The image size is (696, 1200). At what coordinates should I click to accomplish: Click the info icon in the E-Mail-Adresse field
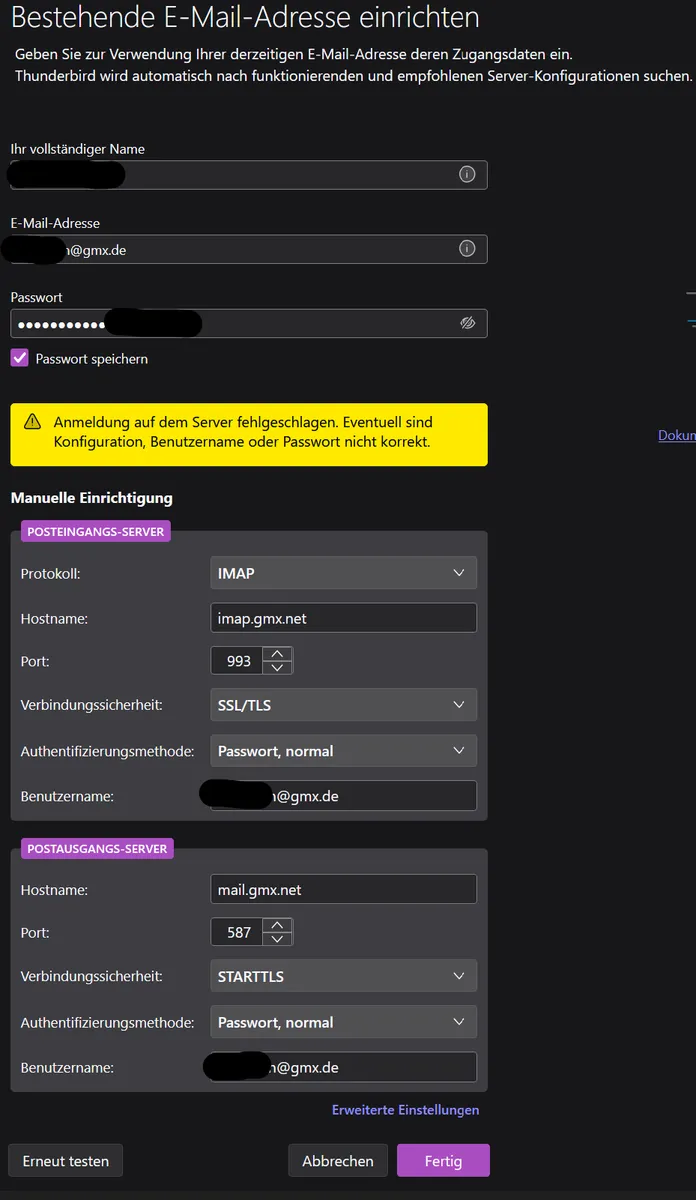(x=467, y=249)
